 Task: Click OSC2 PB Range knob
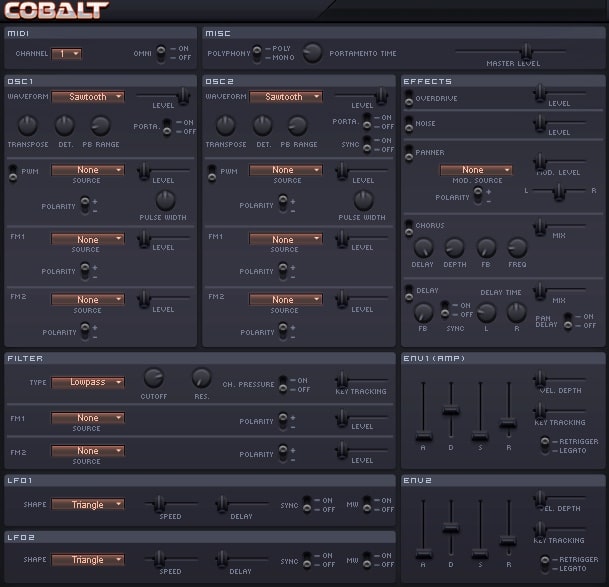tap(298, 125)
